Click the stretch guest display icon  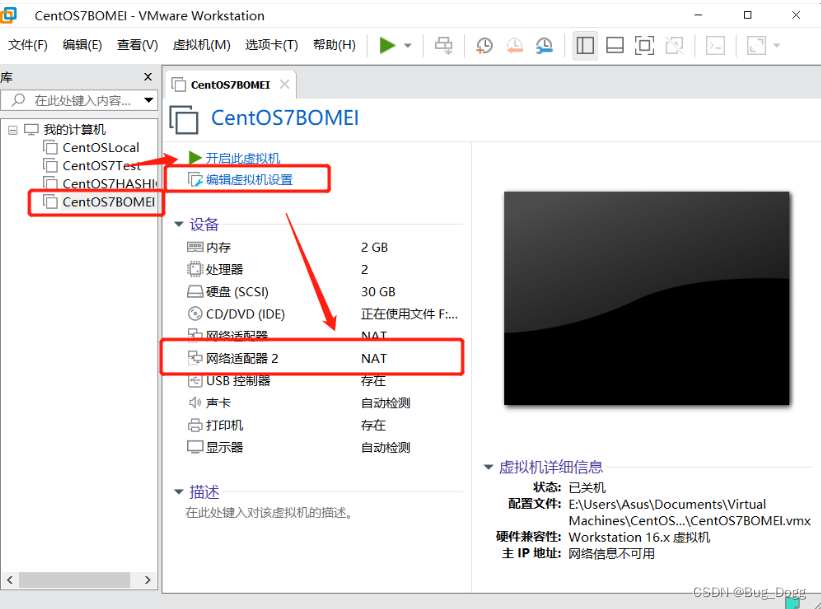(756, 46)
